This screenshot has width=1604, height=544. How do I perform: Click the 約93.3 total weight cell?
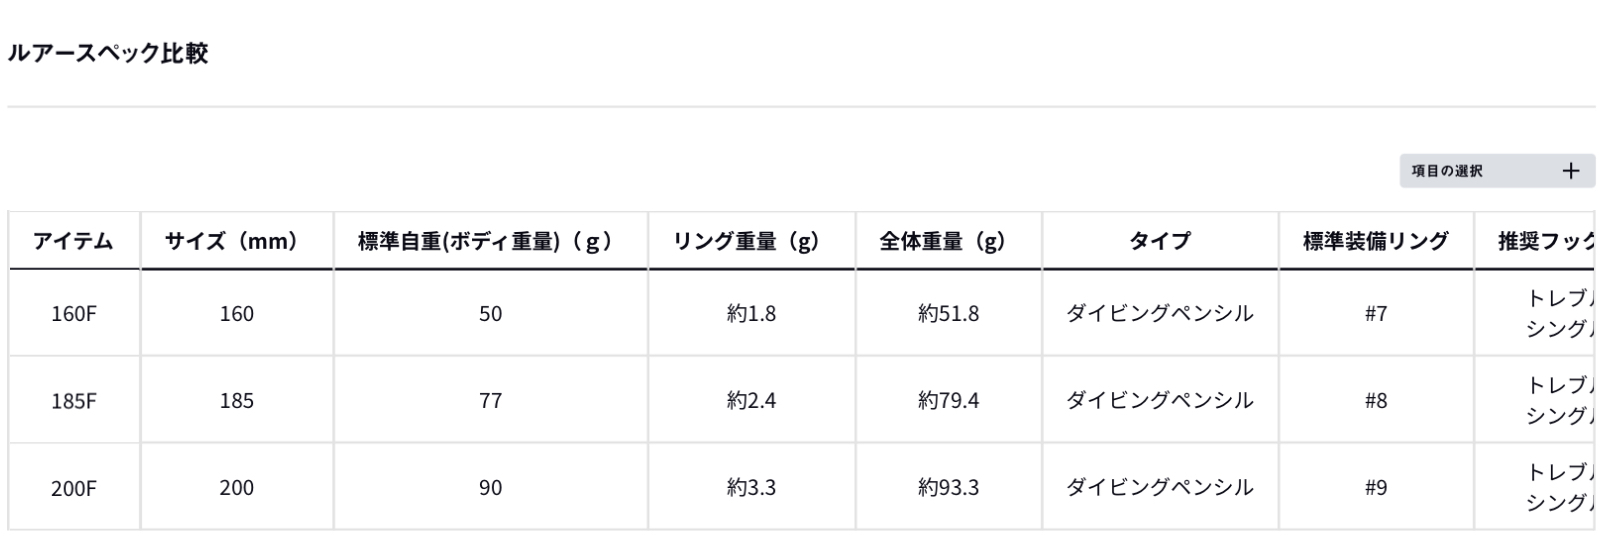(x=948, y=488)
